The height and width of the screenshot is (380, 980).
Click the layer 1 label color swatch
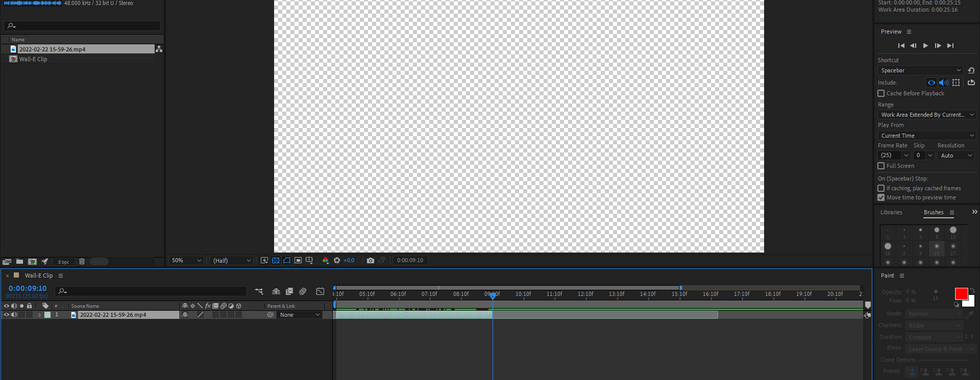coord(48,315)
